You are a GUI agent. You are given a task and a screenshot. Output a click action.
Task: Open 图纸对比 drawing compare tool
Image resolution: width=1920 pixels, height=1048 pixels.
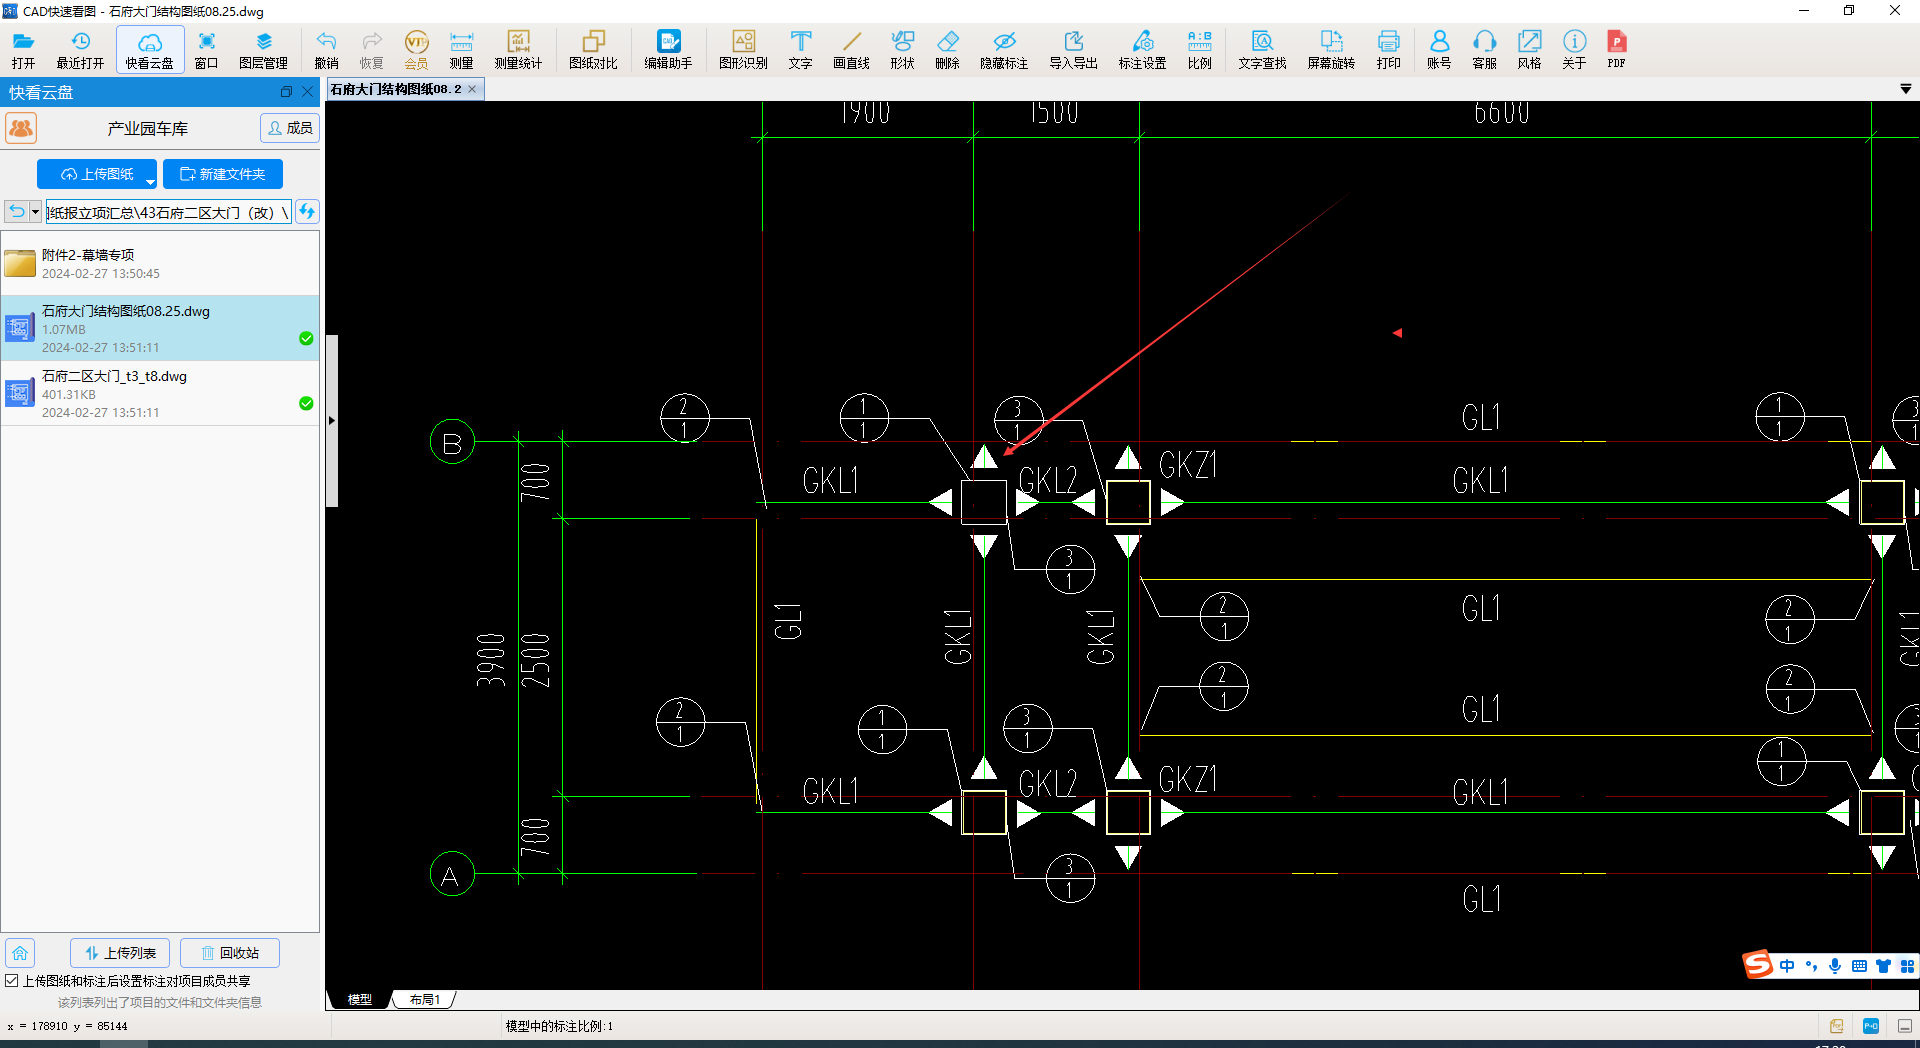[x=593, y=49]
